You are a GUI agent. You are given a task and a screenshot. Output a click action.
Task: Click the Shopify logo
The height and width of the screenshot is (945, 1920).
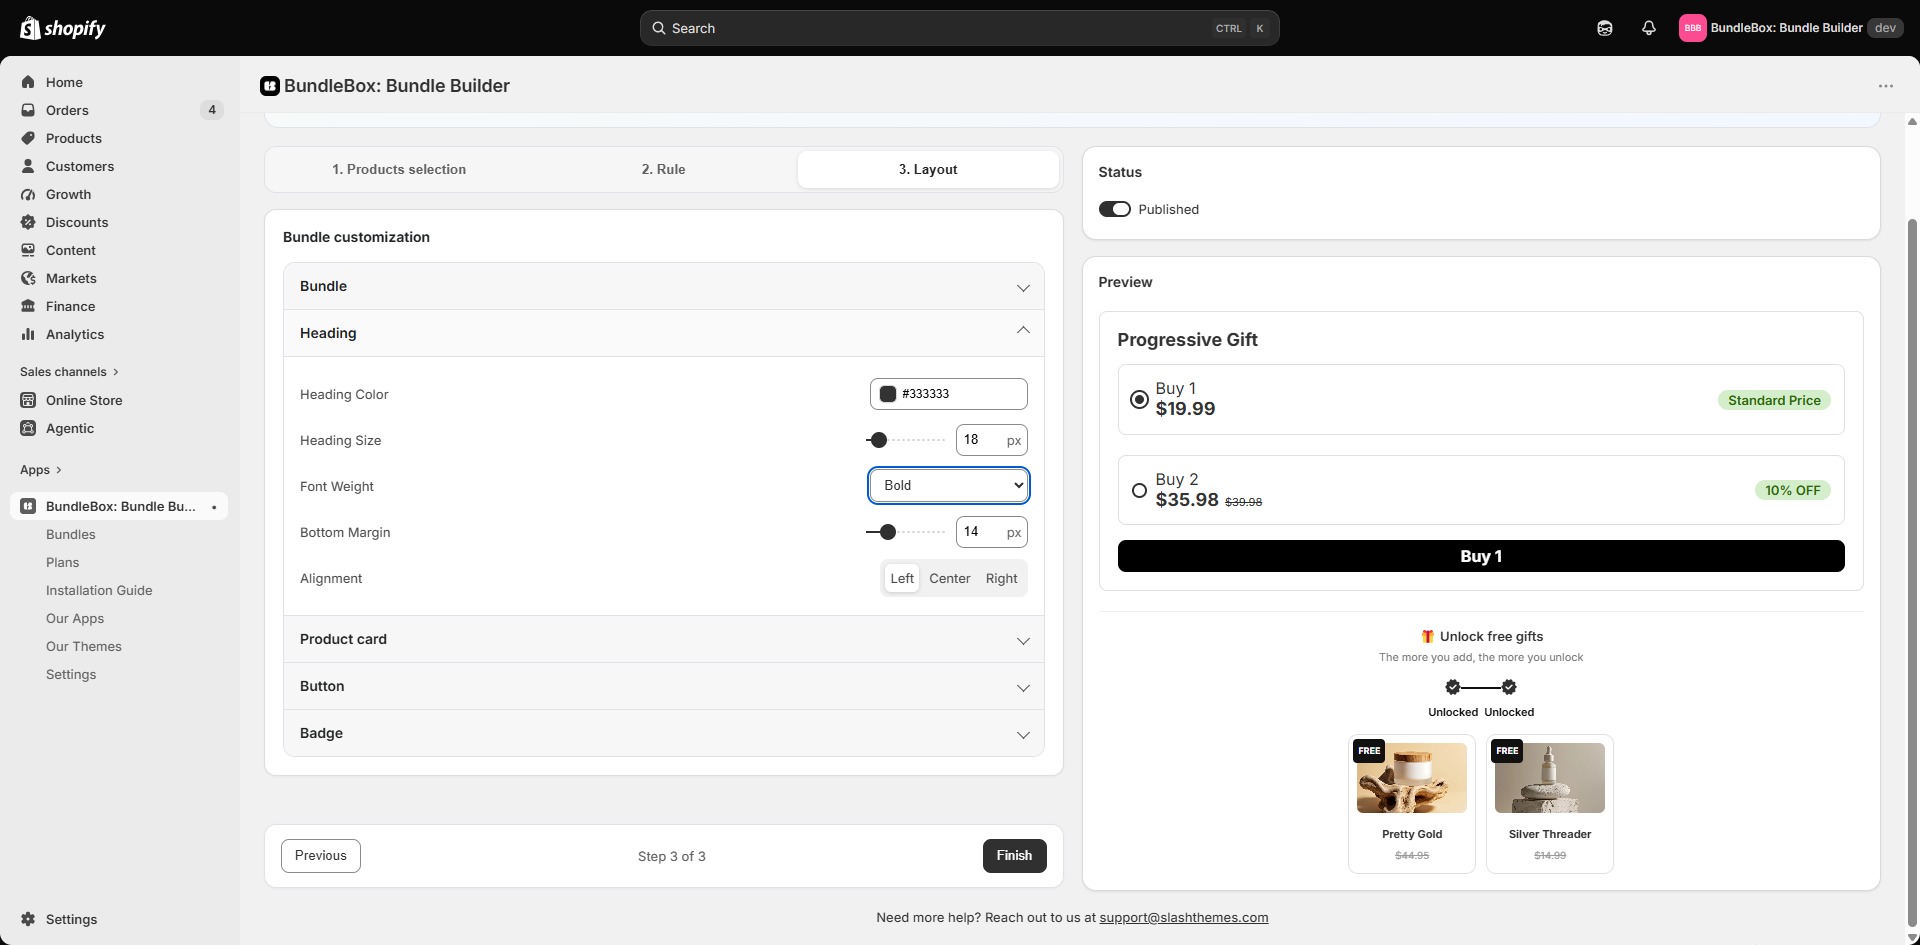(x=63, y=28)
